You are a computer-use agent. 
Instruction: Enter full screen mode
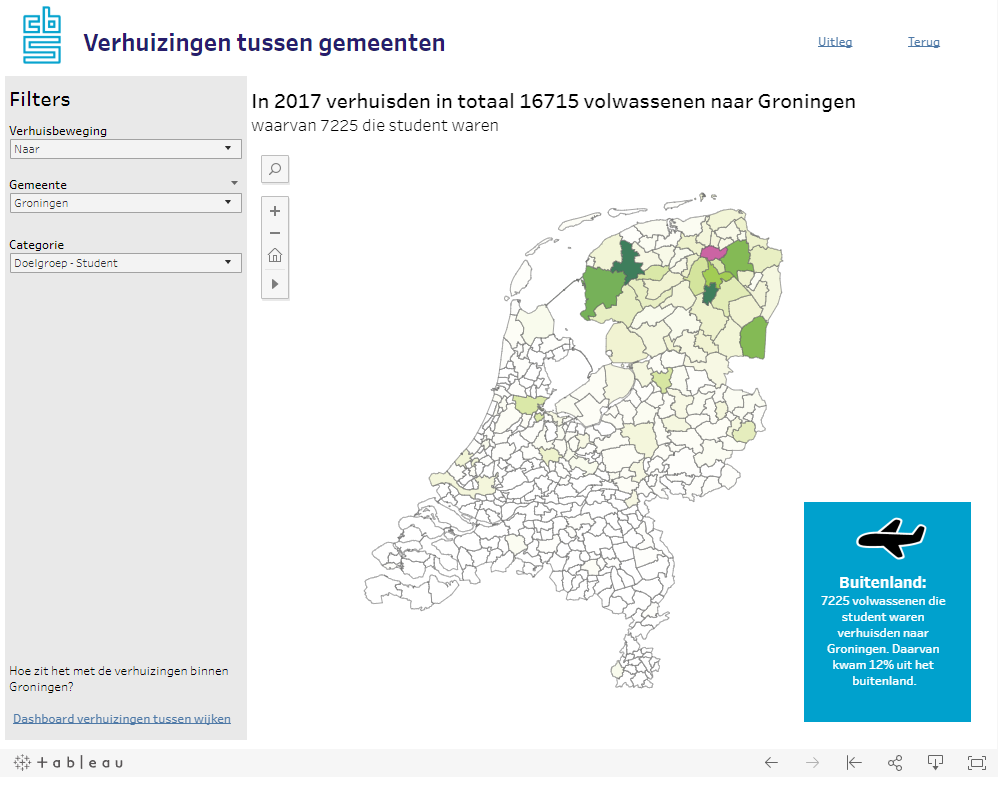(977, 763)
